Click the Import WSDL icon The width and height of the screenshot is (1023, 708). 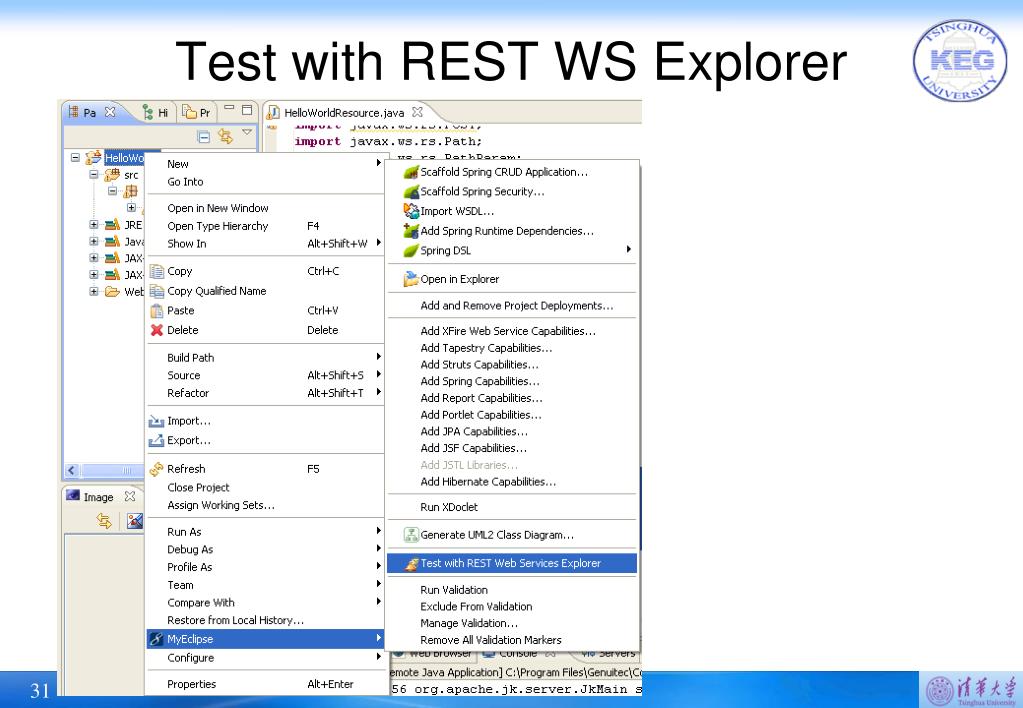pos(410,211)
